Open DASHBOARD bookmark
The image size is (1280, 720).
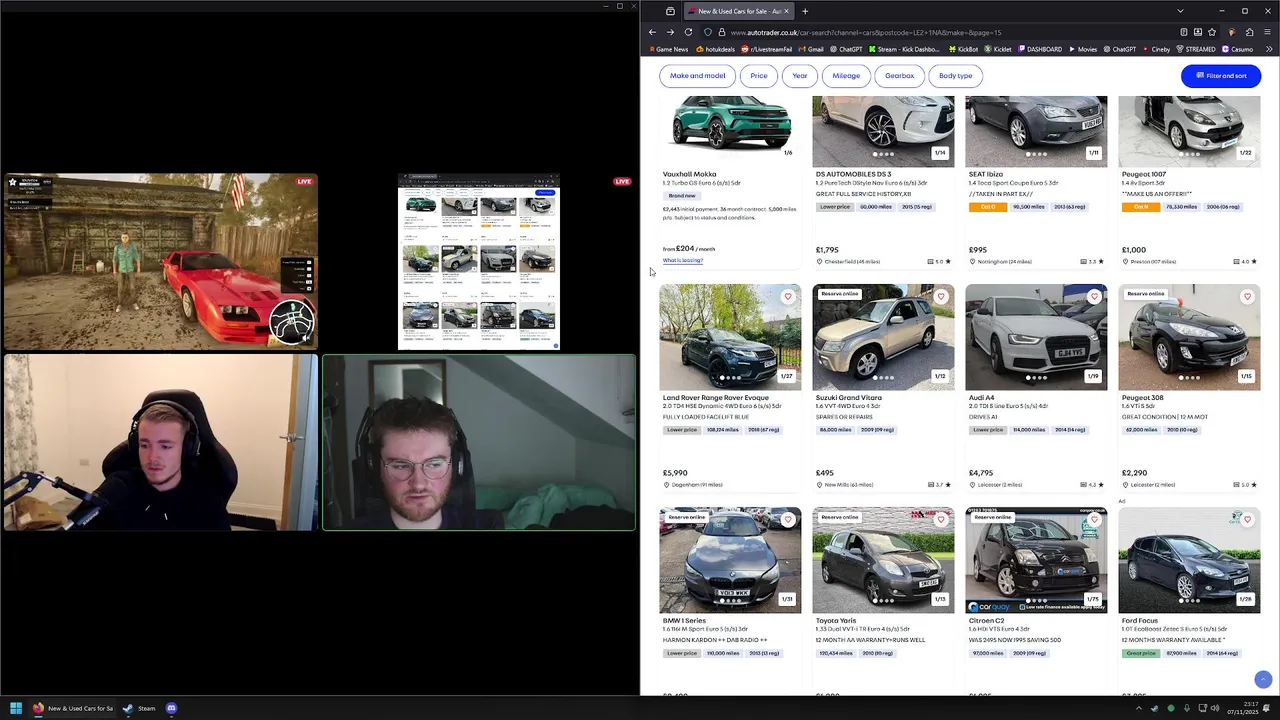pyautogui.click(x=1040, y=49)
